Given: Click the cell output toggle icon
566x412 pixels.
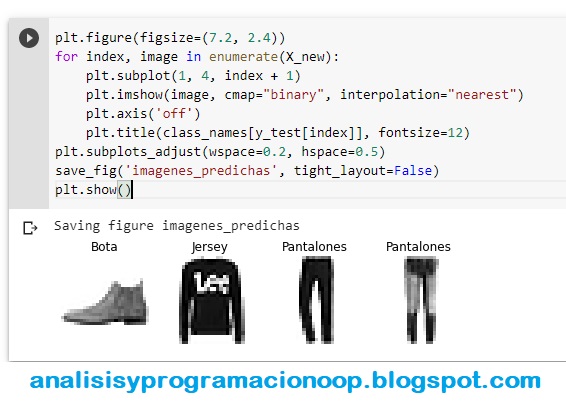Looking at the screenshot, I should [30, 228].
